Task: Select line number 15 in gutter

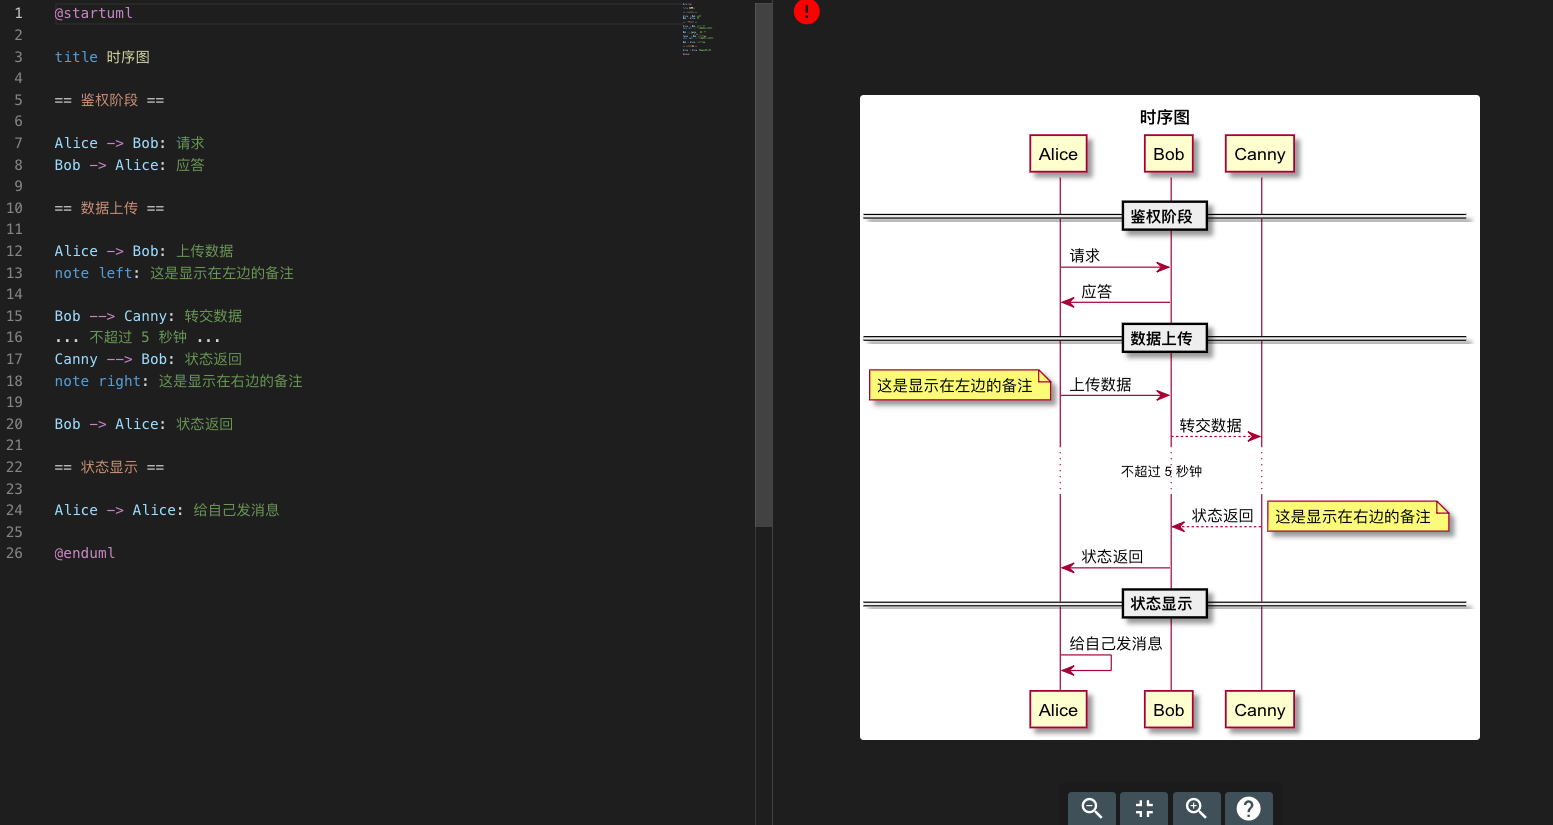Action: coord(14,316)
